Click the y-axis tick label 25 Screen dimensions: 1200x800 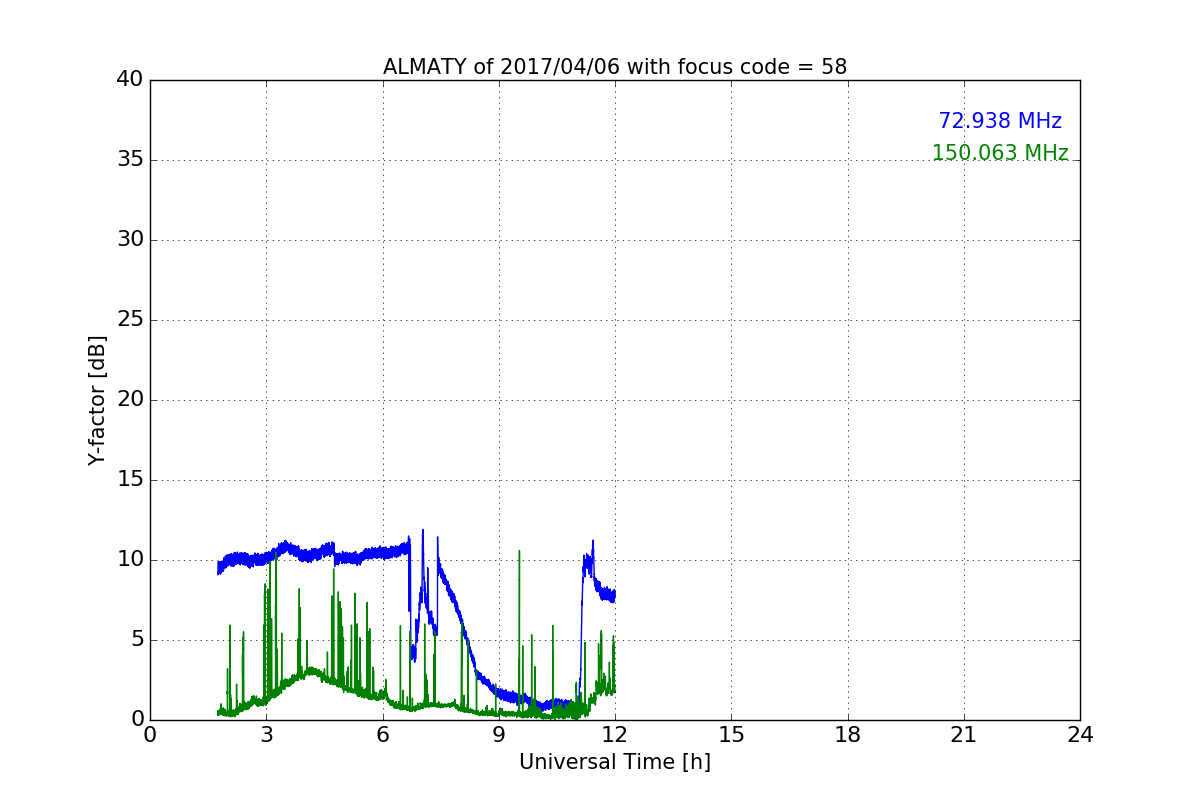click(x=130, y=320)
